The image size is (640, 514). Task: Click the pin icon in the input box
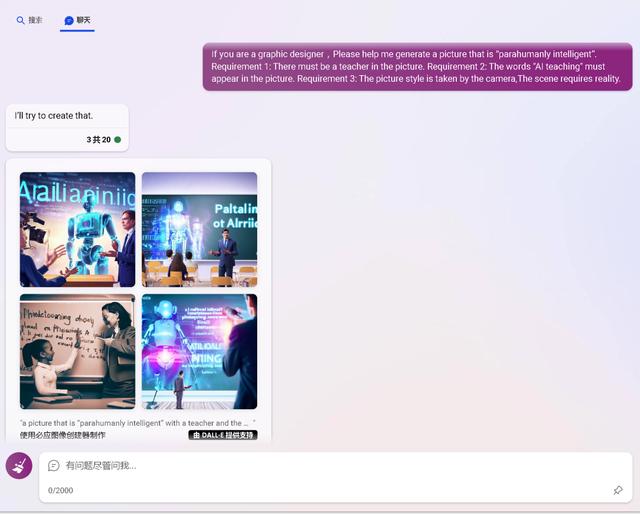click(x=618, y=490)
